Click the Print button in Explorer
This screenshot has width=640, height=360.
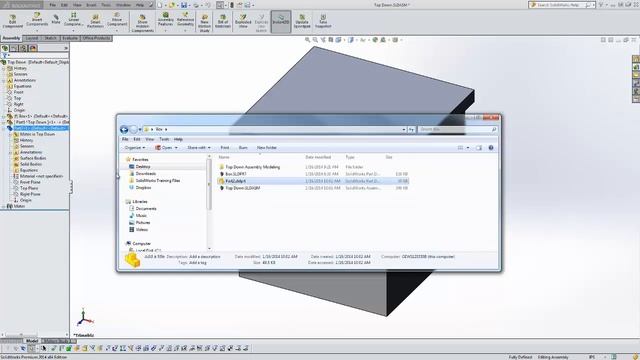(x=225, y=148)
